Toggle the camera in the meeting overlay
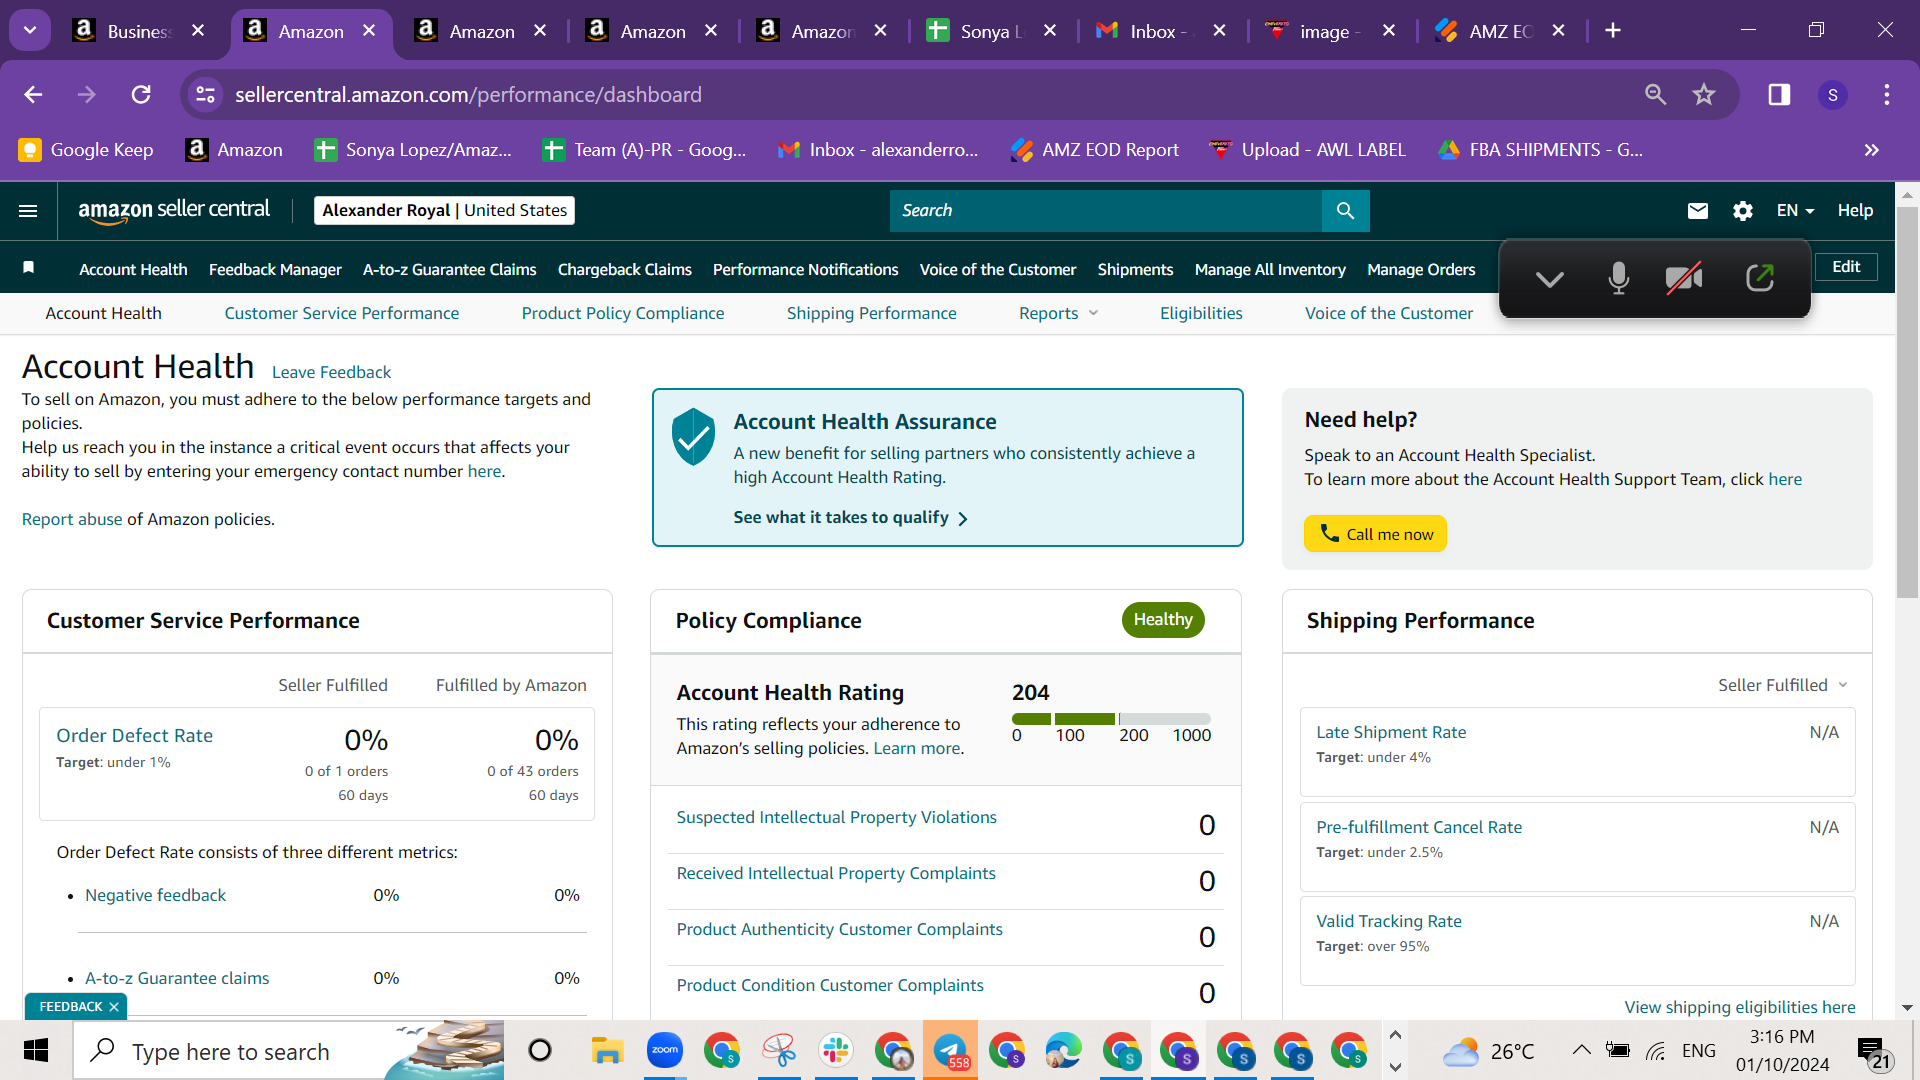This screenshot has height=1080, width=1920. point(1685,279)
